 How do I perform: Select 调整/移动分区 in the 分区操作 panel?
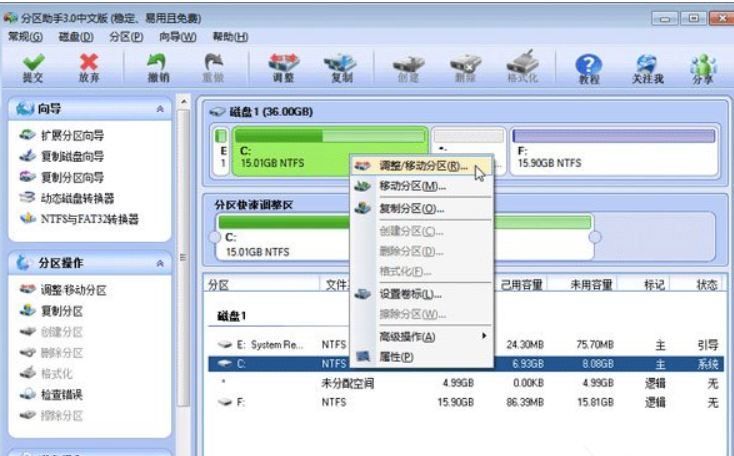63,290
